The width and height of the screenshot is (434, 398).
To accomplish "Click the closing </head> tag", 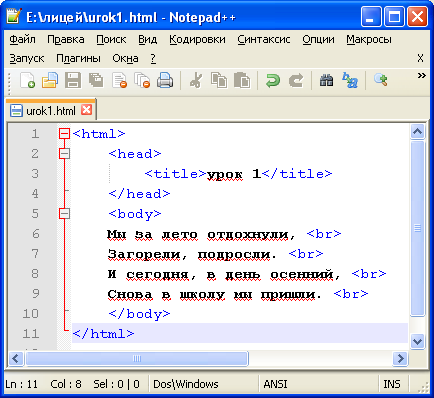I will (139, 194).
